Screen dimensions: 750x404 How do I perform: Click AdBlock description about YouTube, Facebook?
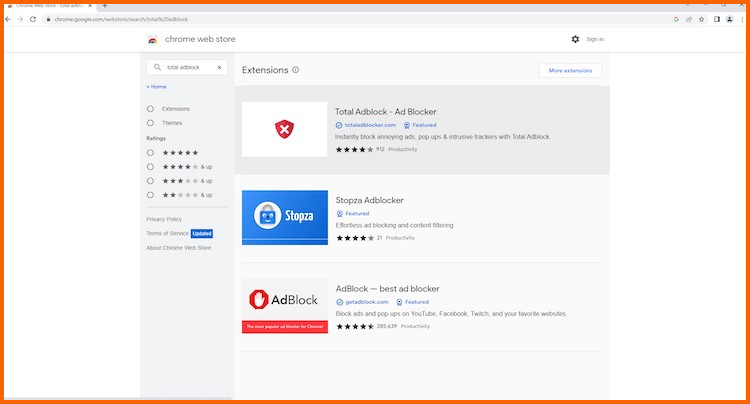[451, 314]
